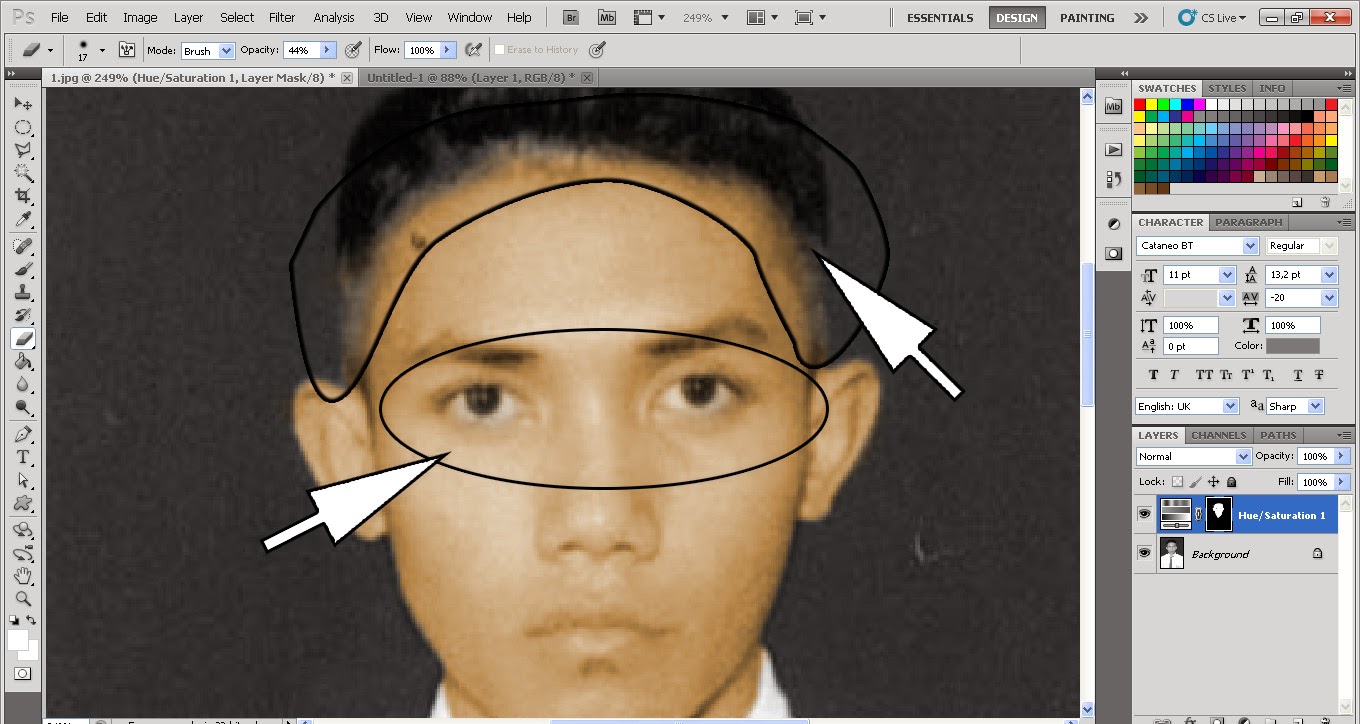Toggle Underline in Character panel
Screen dimensions: 1360x724
[x=1298, y=375]
